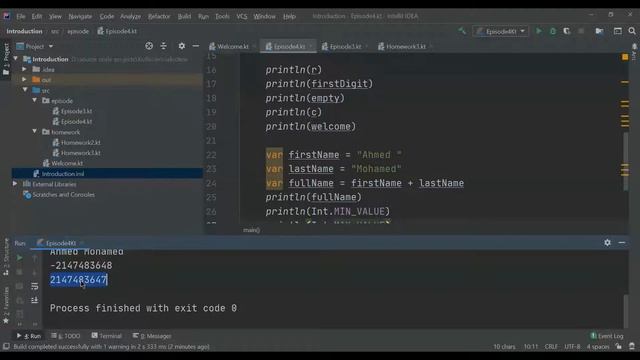The height and width of the screenshot is (360, 640).
Task: Click the tool windows quick access icon in status bar corner
Action: click(6, 347)
